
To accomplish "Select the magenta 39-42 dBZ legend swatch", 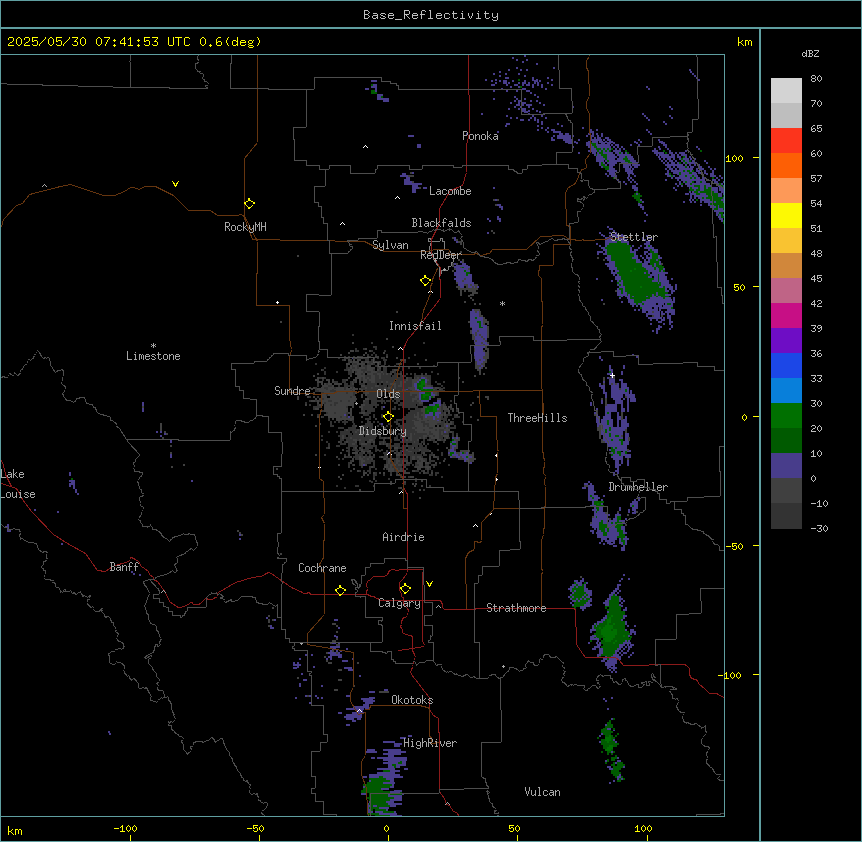I will pyautogui.click(x=786, y=315).
